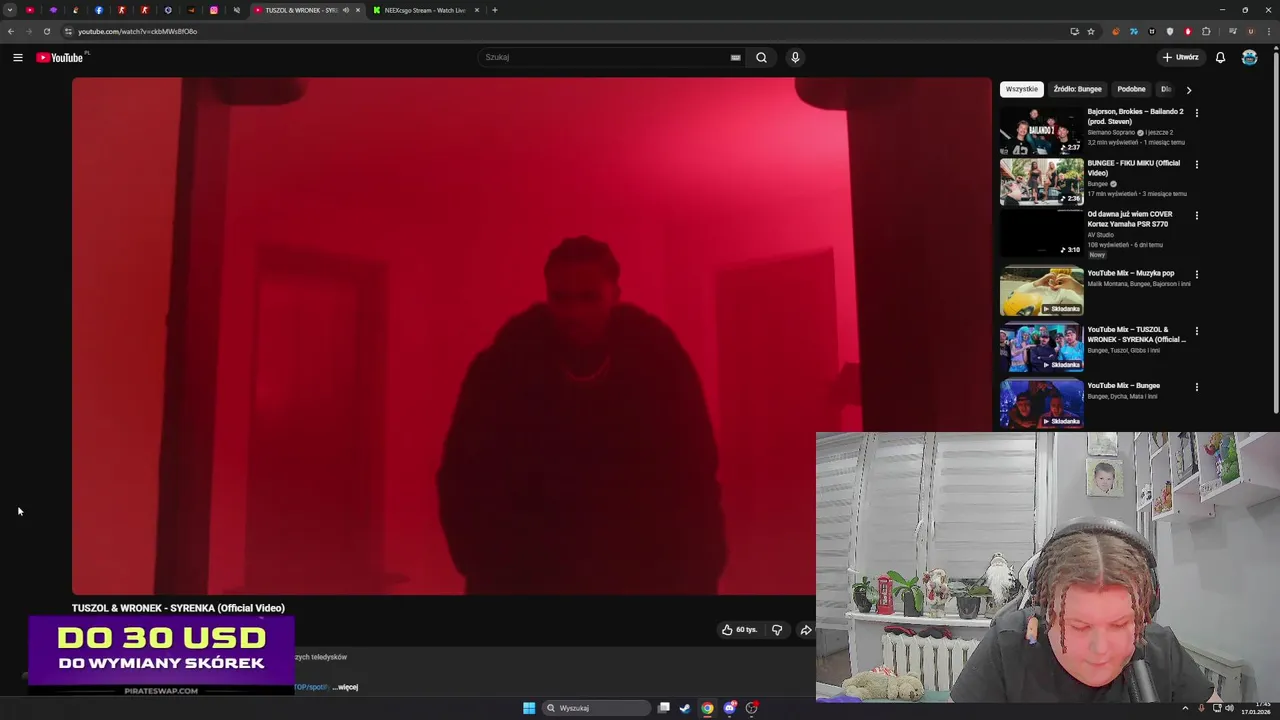Viewport: 1280px width, 720px height.
Task: Go to YouTube home via logo
Action: coord(61,58)
